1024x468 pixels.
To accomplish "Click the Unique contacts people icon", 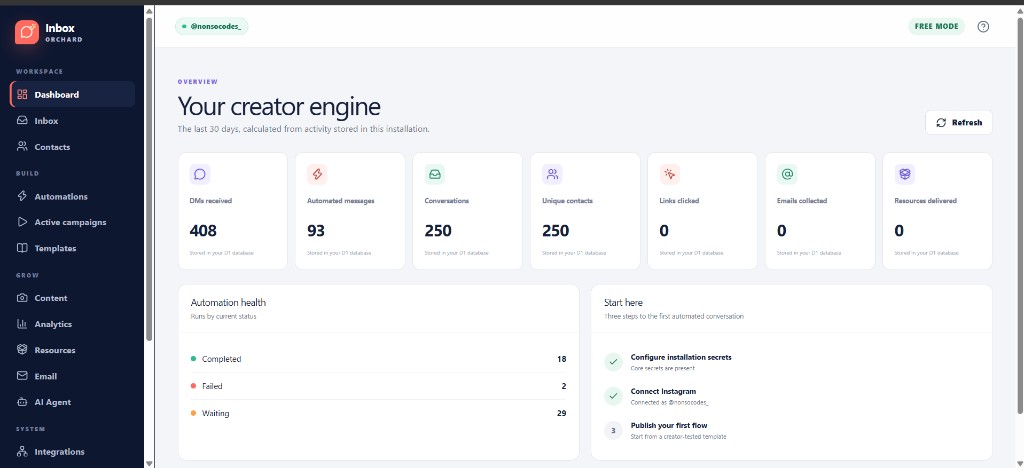I will [x=552, y=174].
